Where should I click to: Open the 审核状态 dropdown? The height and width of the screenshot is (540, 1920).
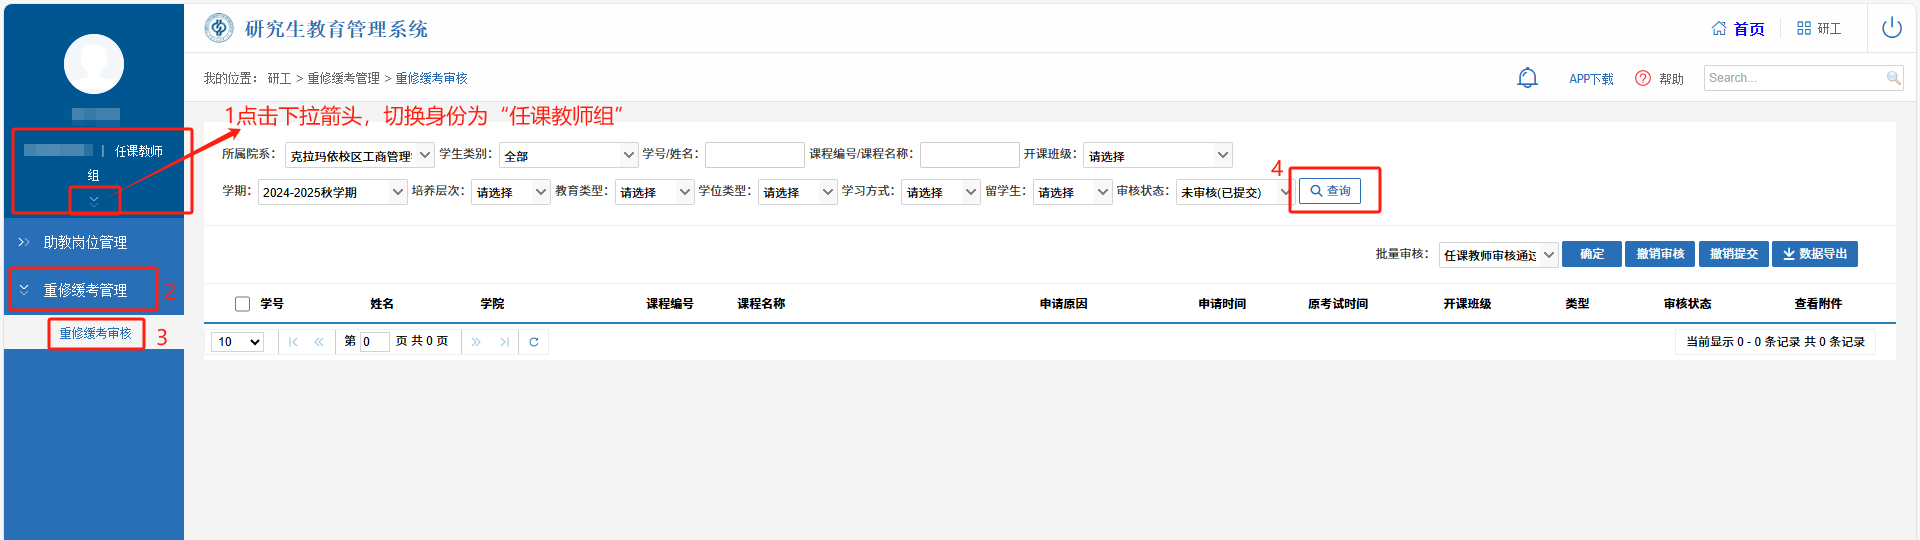click(x=1235, y=191)
